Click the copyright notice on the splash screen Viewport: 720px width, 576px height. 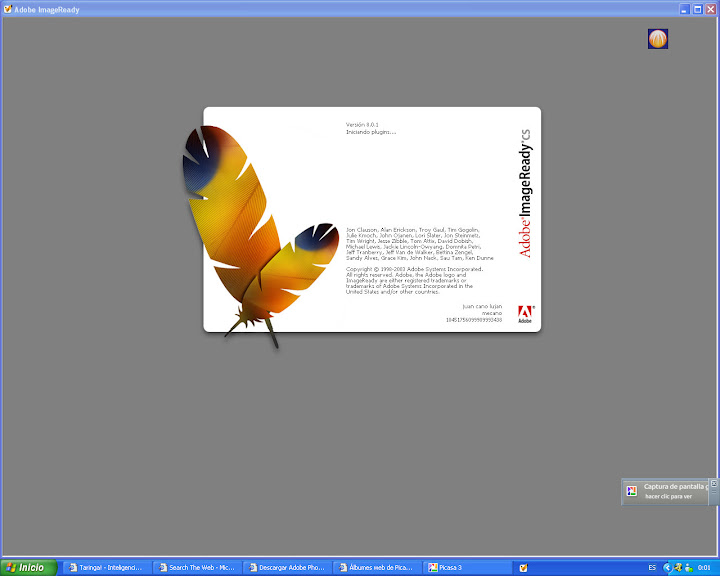click(x=415, y=280)
